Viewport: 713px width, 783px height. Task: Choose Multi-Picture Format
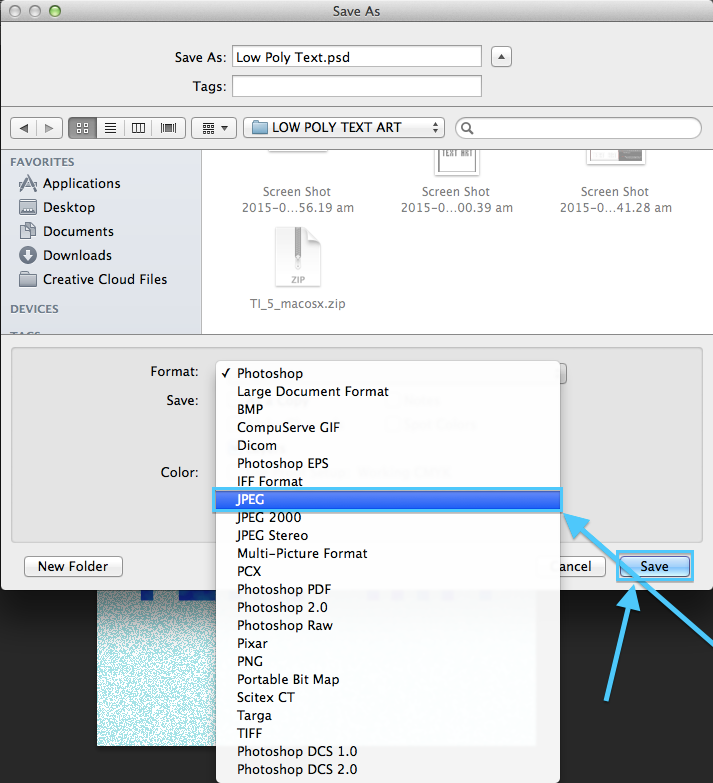click(x=388, y=553)
